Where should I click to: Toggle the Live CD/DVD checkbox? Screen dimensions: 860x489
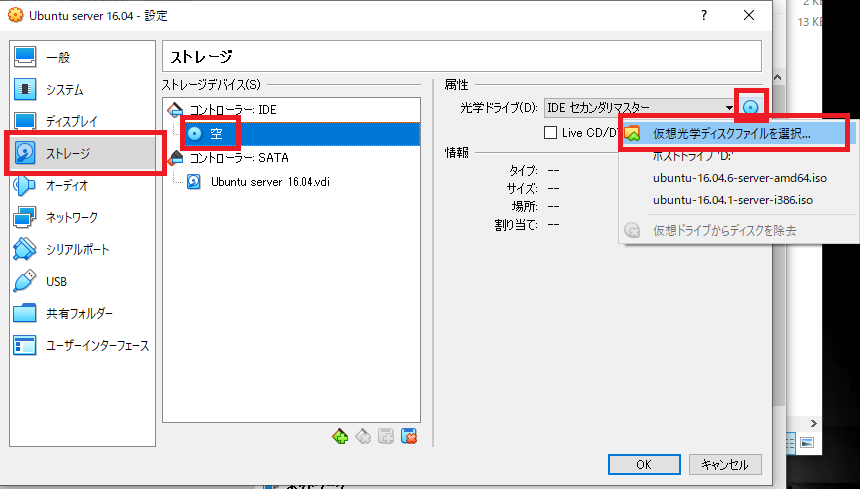click(x=550, y=133)
